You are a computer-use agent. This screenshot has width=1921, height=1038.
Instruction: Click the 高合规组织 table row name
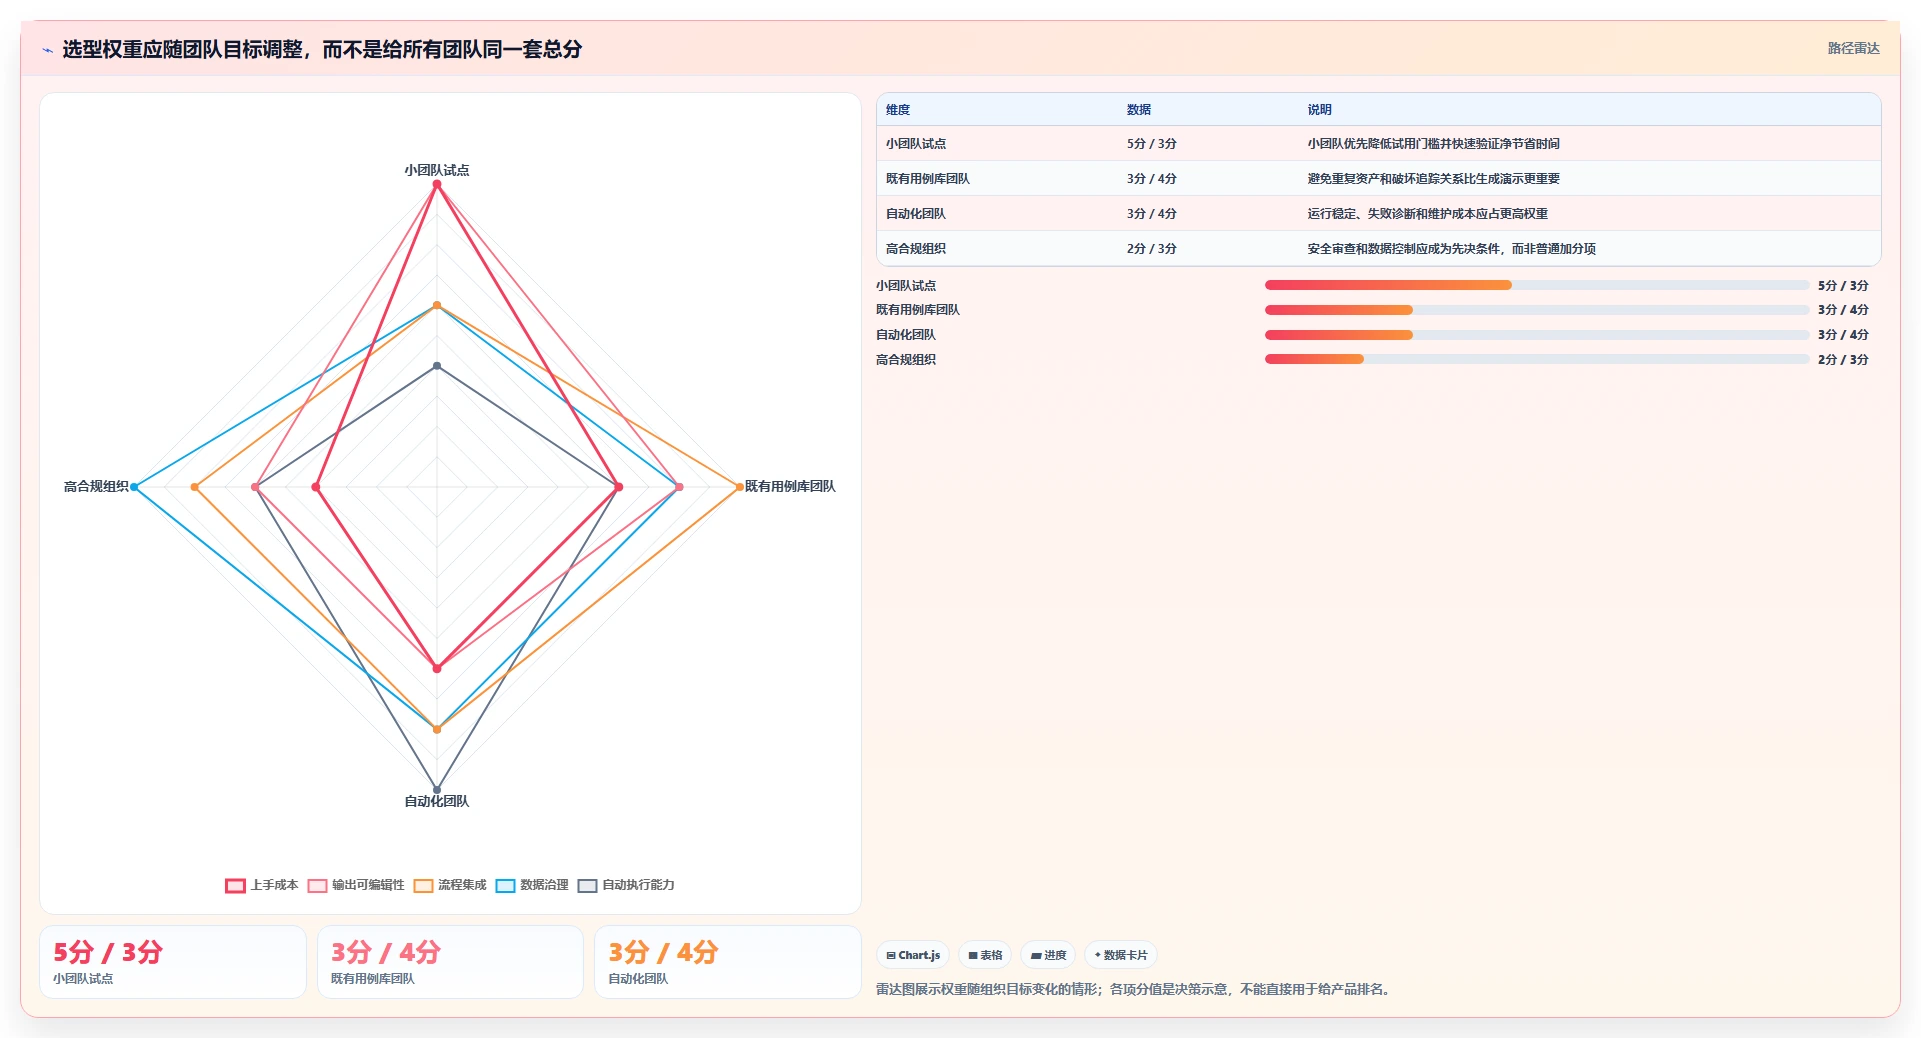coord(916,249)
